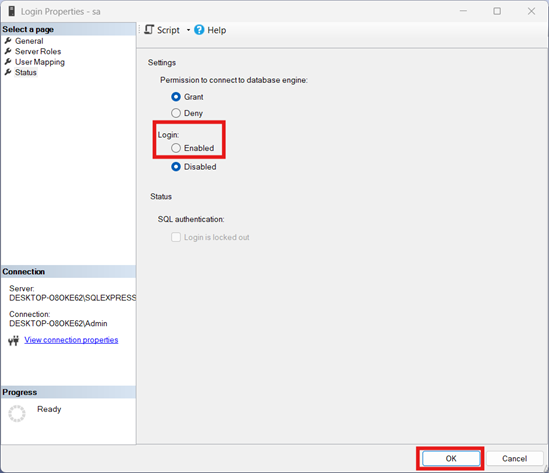
Task: Select the Disabled login radio button
Action: pyautogui.click(x=176, y=167)
